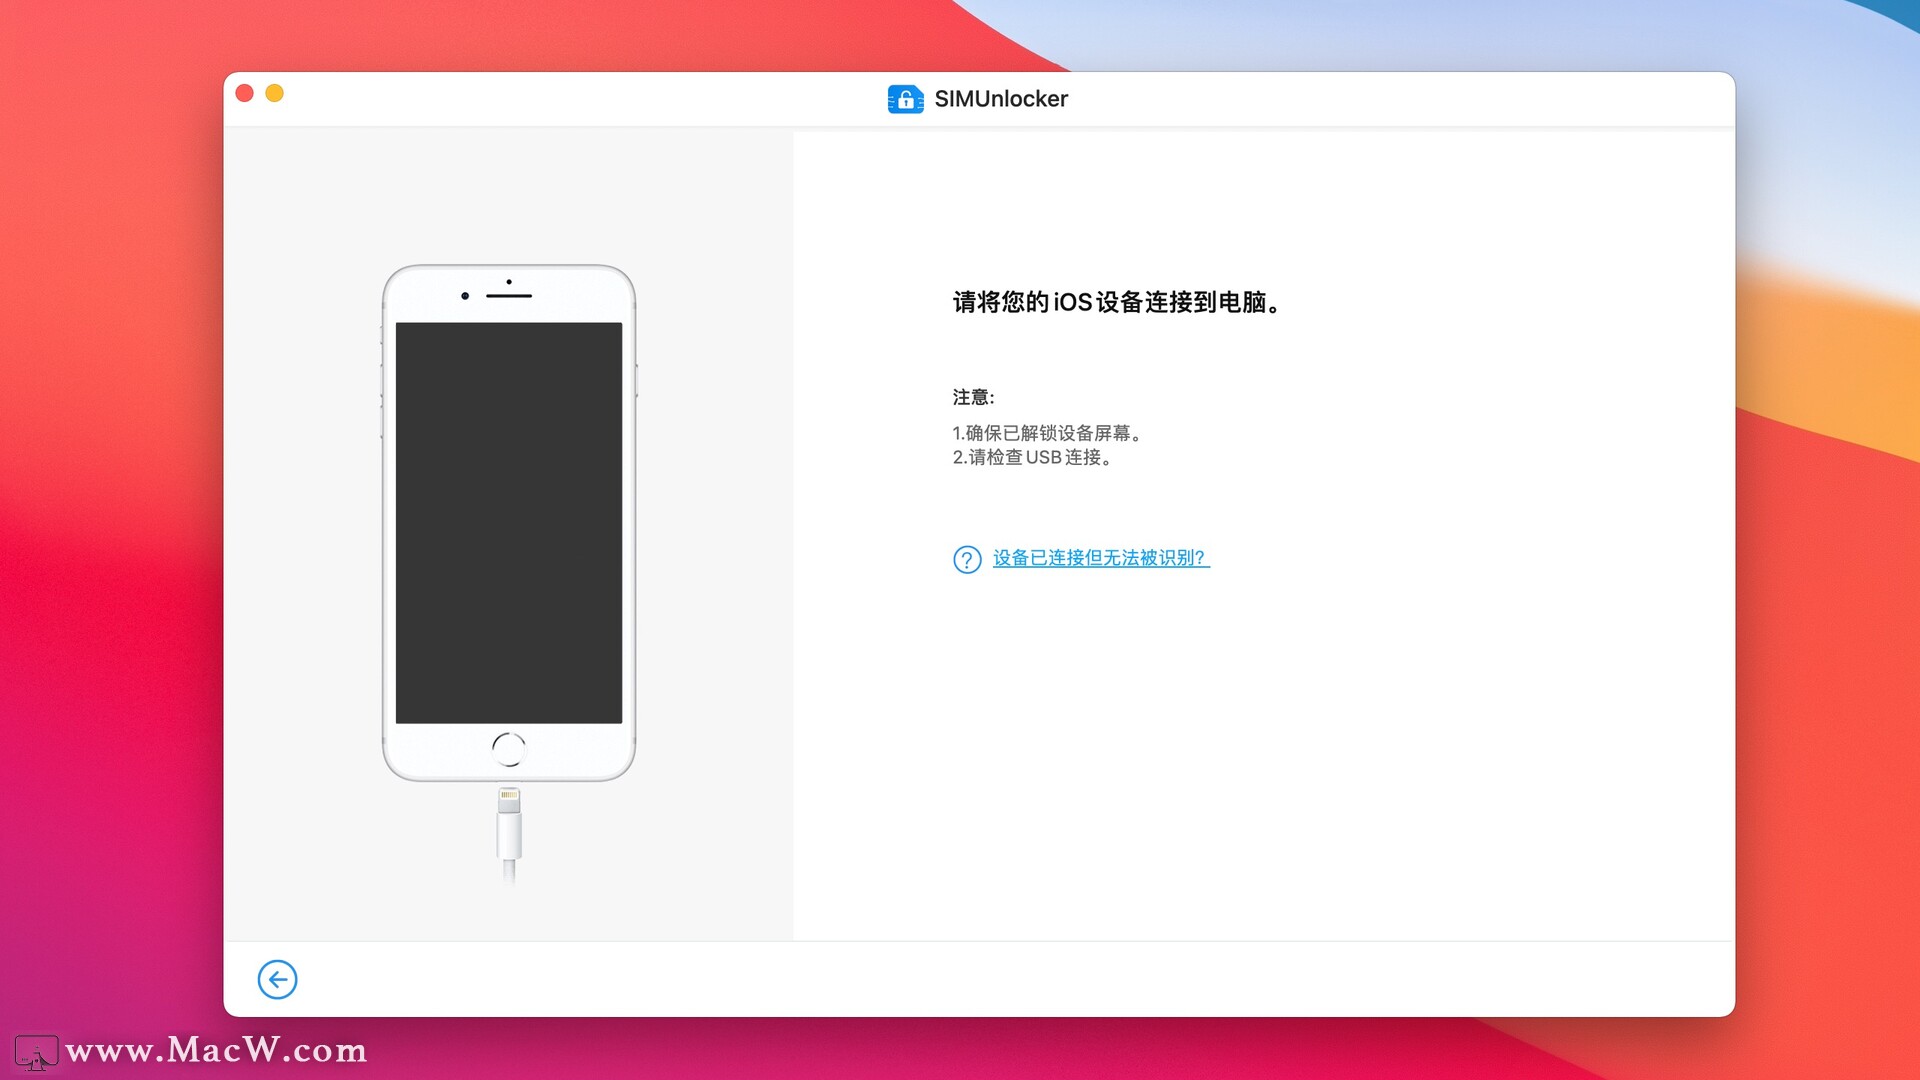Viewport: 1920px width, 1080px height.
Task: Minimize the SIMUnlocker window with yellow button
Action: point(275,93)
